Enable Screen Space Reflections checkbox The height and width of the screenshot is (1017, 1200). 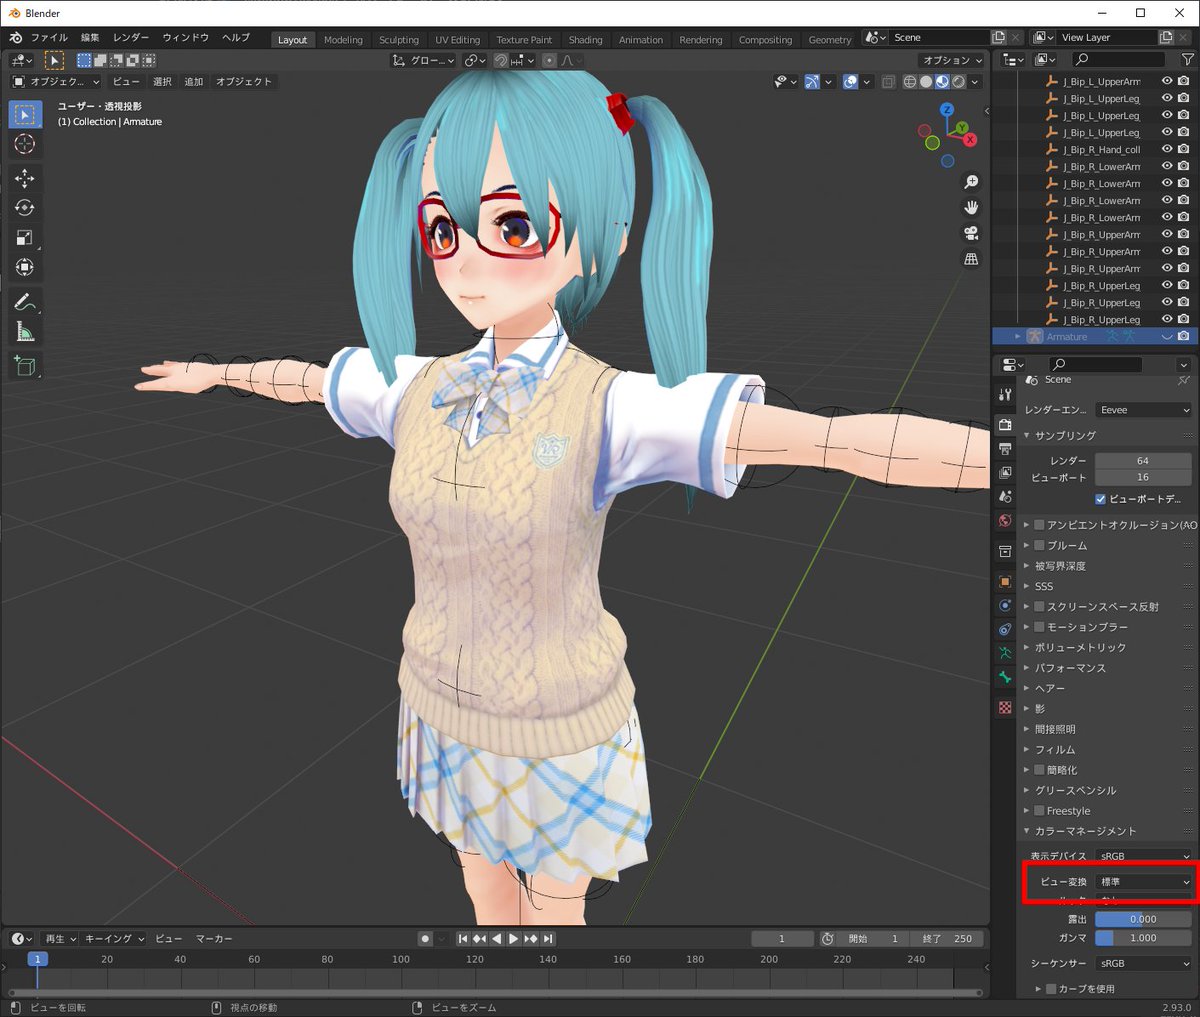pos(1039,606)
